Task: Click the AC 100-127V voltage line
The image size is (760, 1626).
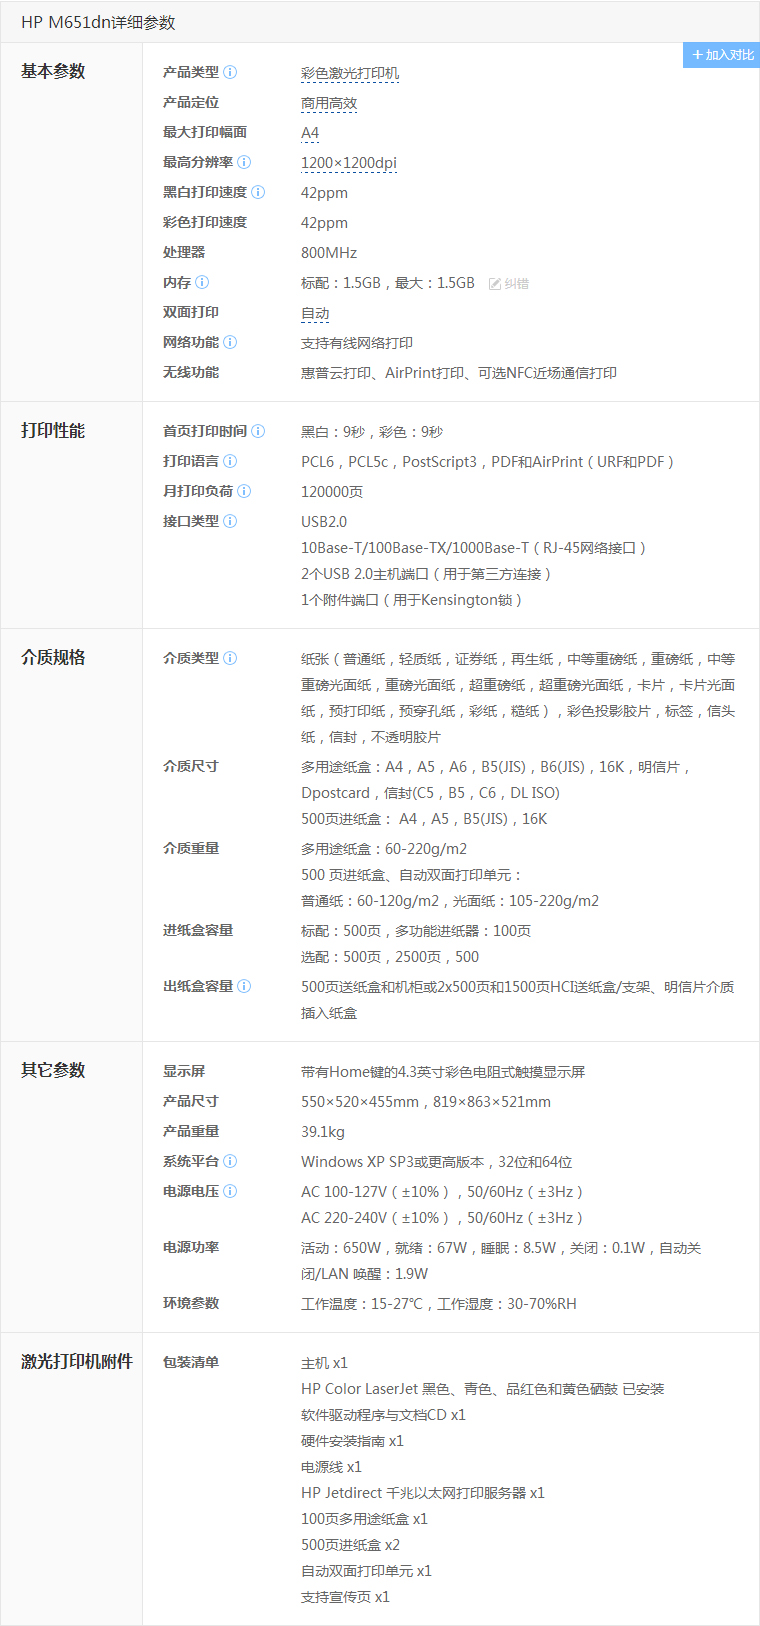Action: 442,1192
